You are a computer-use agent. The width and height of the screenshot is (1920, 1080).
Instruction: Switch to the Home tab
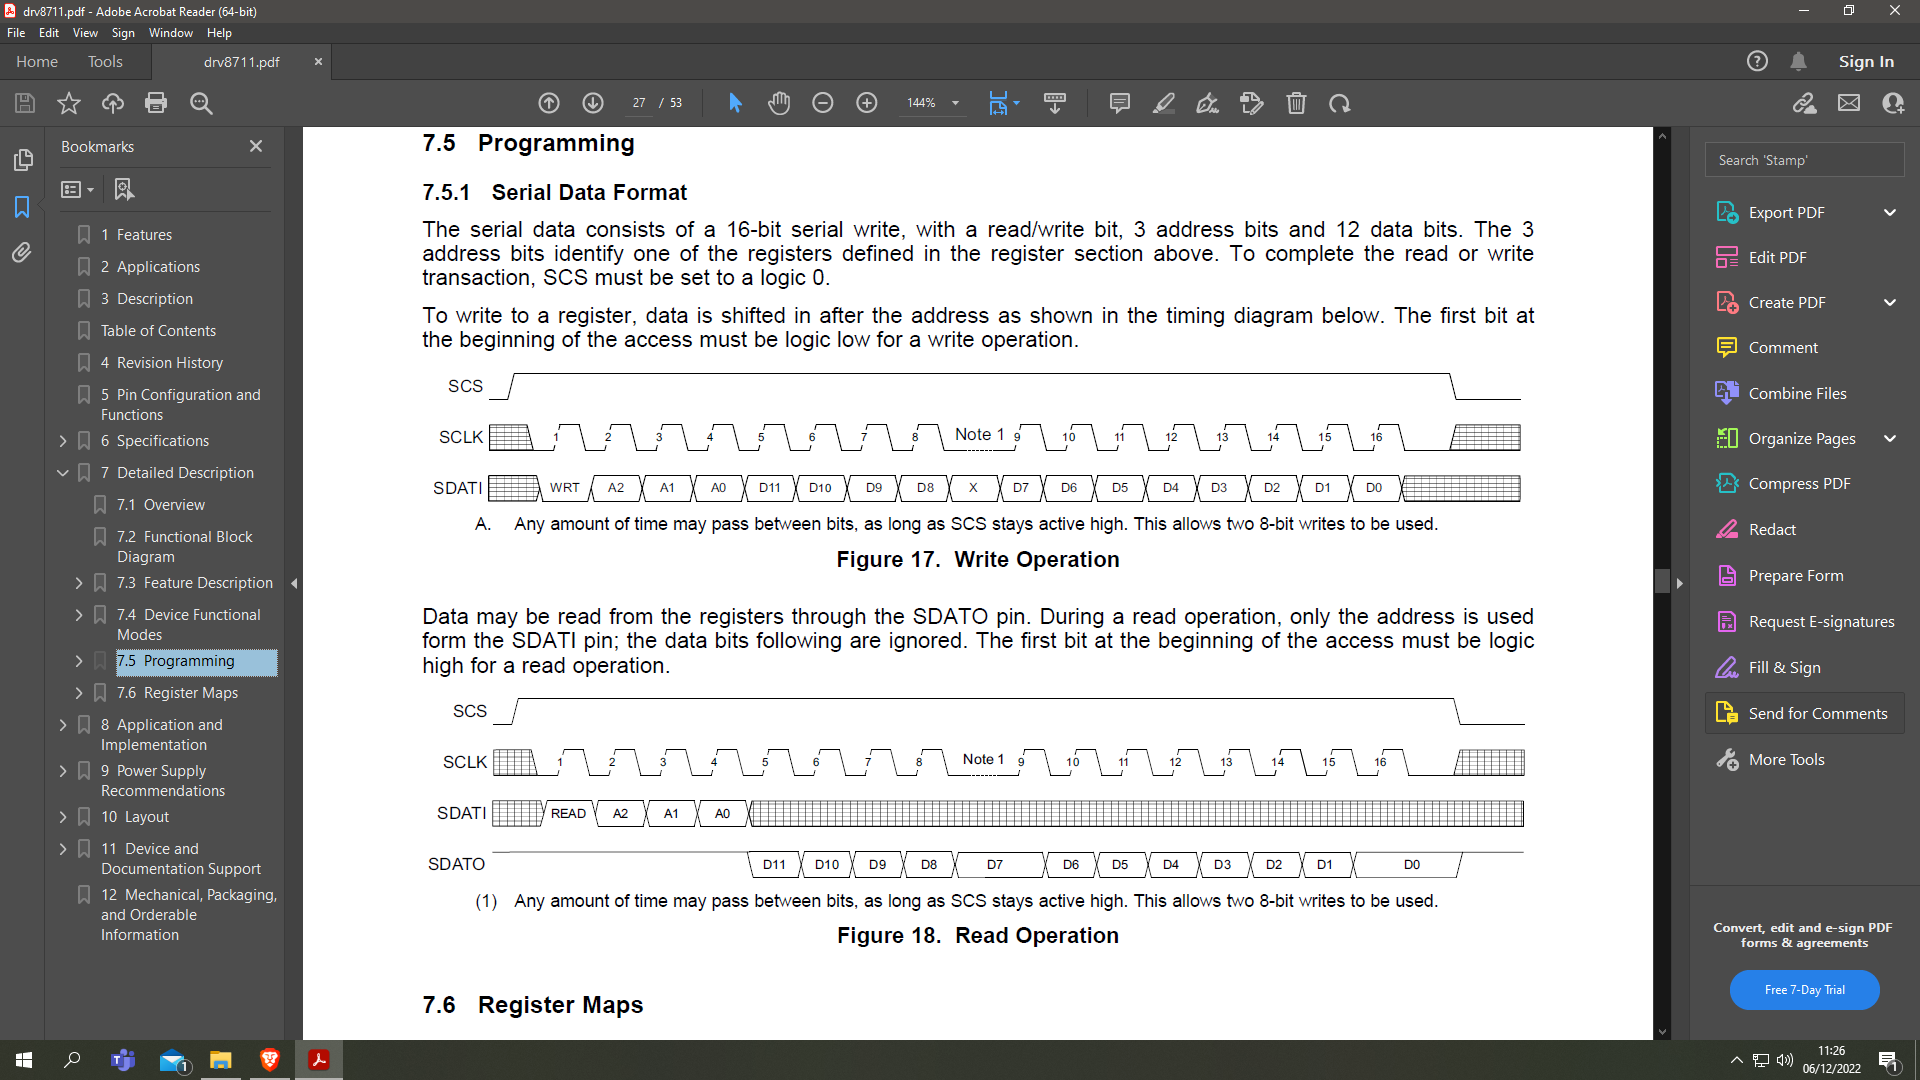(x=37, y=61)
